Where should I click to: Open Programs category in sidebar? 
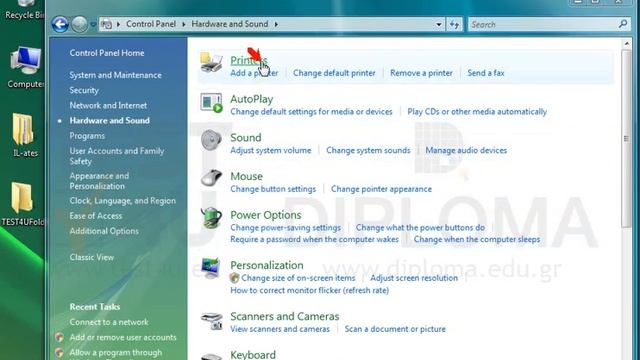click(x=87, y=136)
